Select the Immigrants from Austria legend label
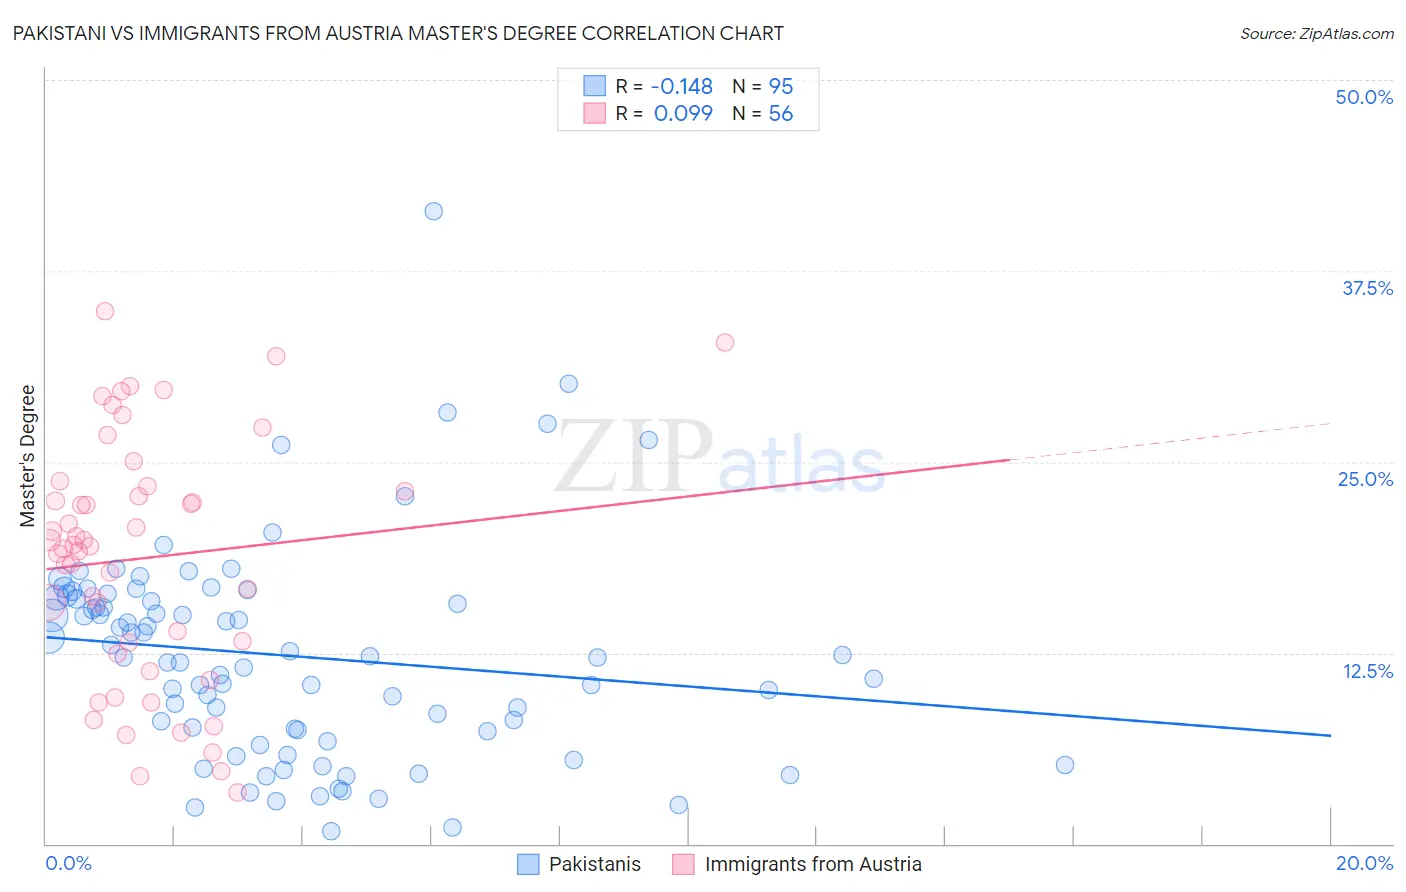The width and height of the screenshot is (1406, 892). 813,864
